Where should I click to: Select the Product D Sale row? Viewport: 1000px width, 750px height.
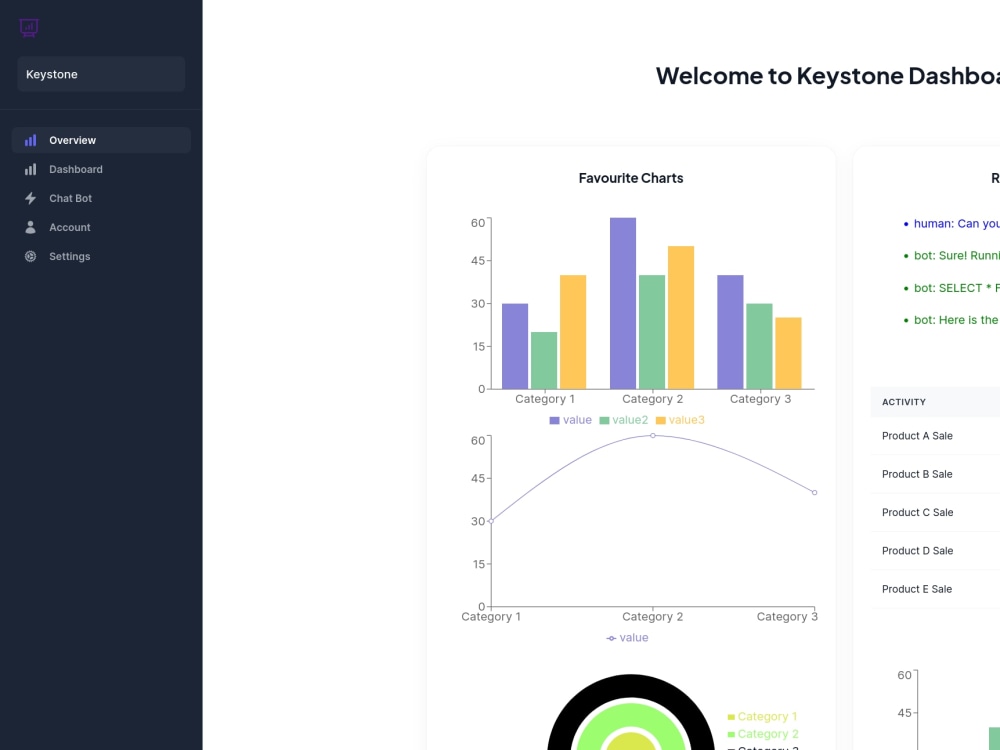click(935, 551)
